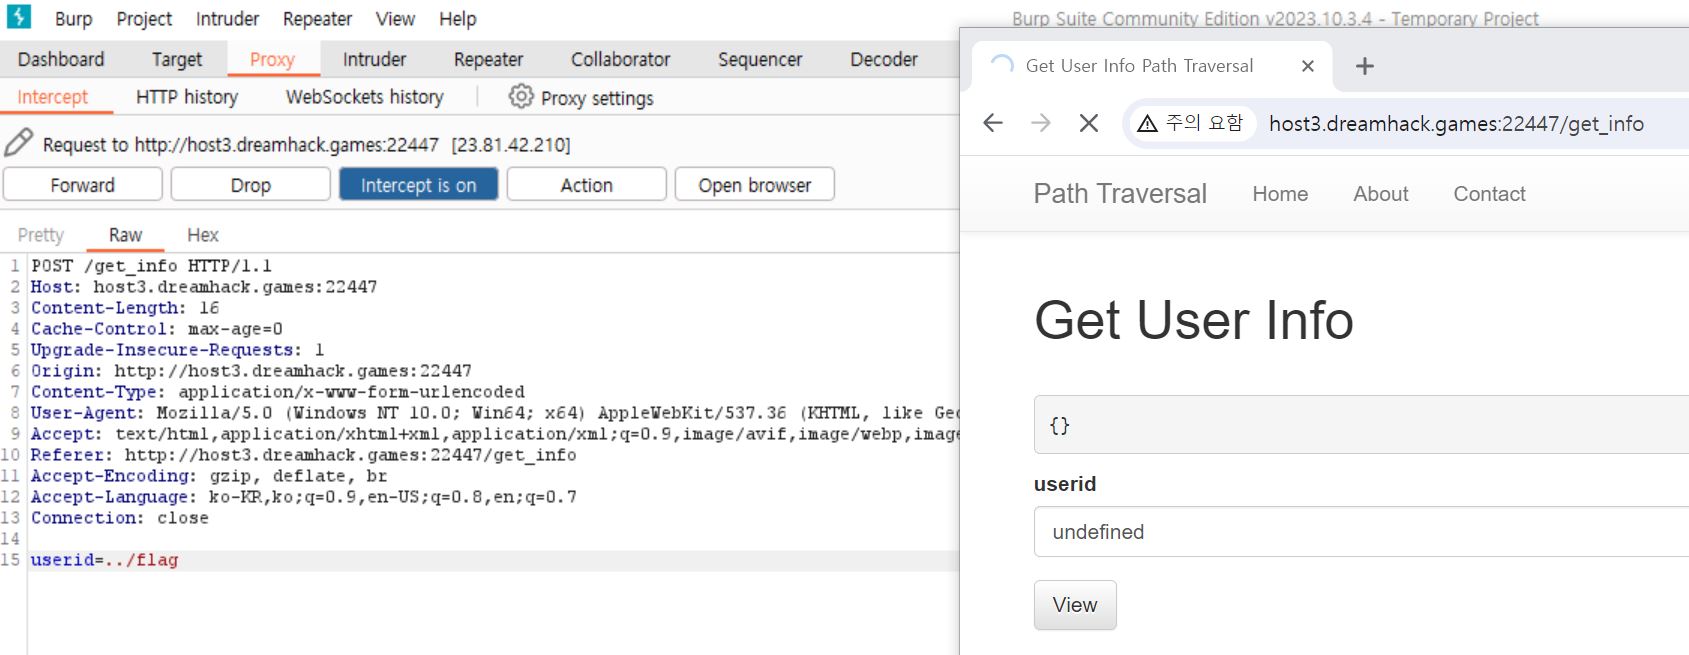Click the Content-Type header line
The height and width of the screenshot is (655, 1689).
click(x=278, y=392)
